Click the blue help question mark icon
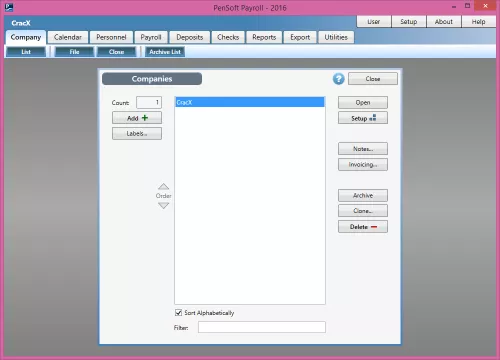The height and width of the screenshot is (360, 500). pyautogui.click(x=338, y=79)
